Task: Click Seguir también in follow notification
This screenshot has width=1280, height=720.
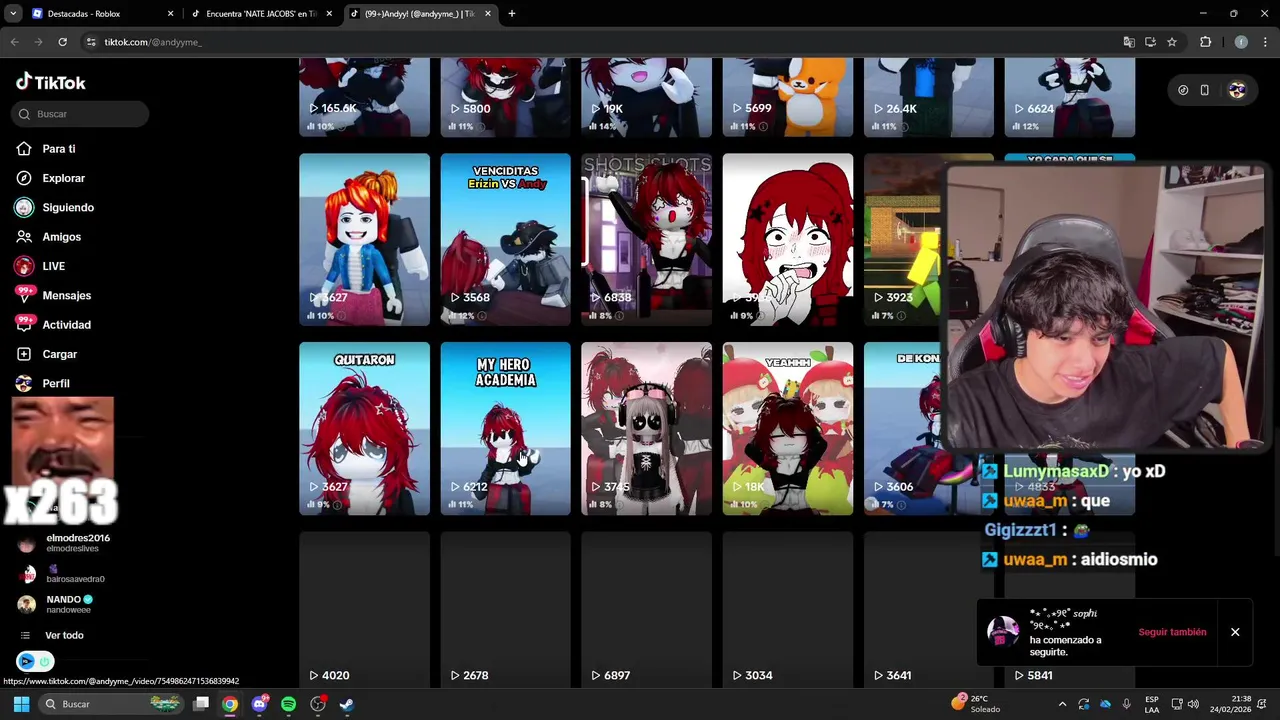Action: click(1172, 632)
